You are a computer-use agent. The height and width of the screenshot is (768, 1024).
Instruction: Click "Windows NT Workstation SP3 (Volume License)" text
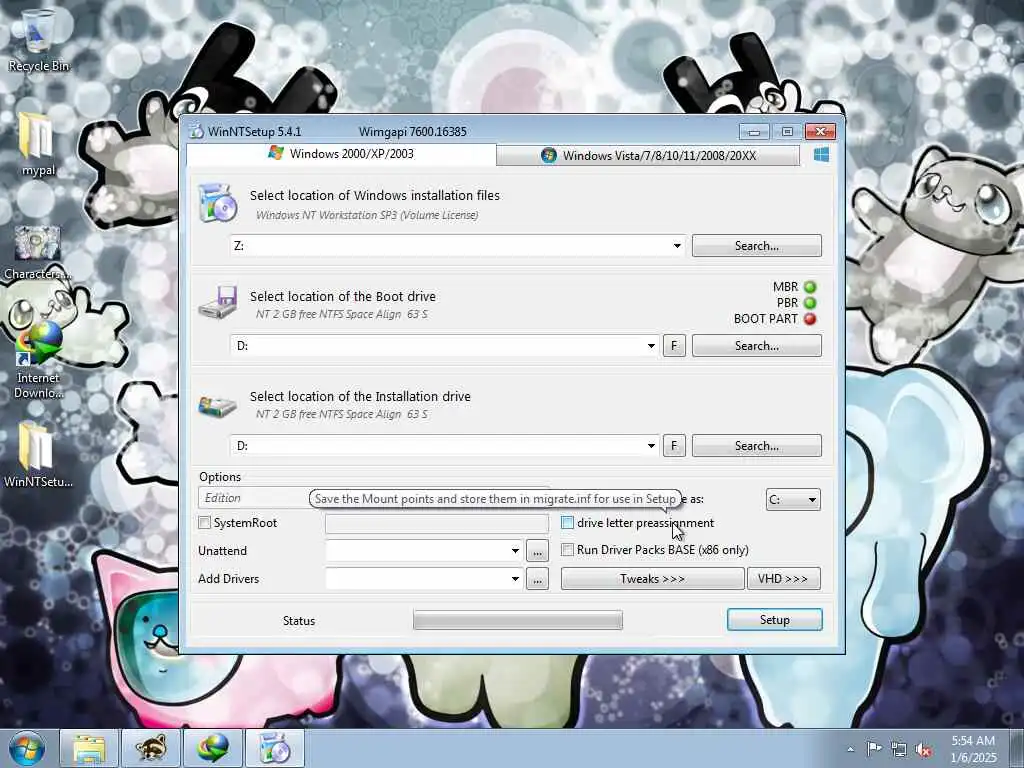tap(367, 215)
